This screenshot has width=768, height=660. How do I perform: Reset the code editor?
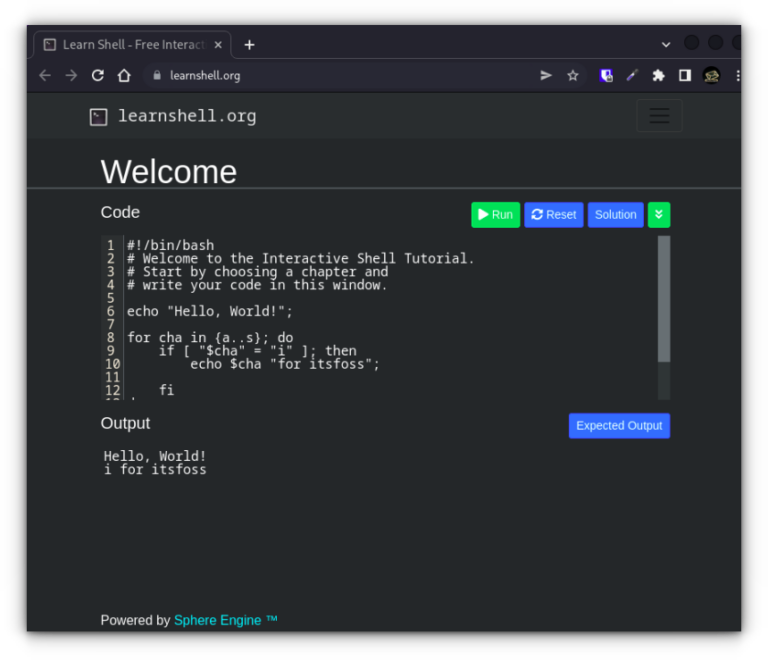[553, 215]
